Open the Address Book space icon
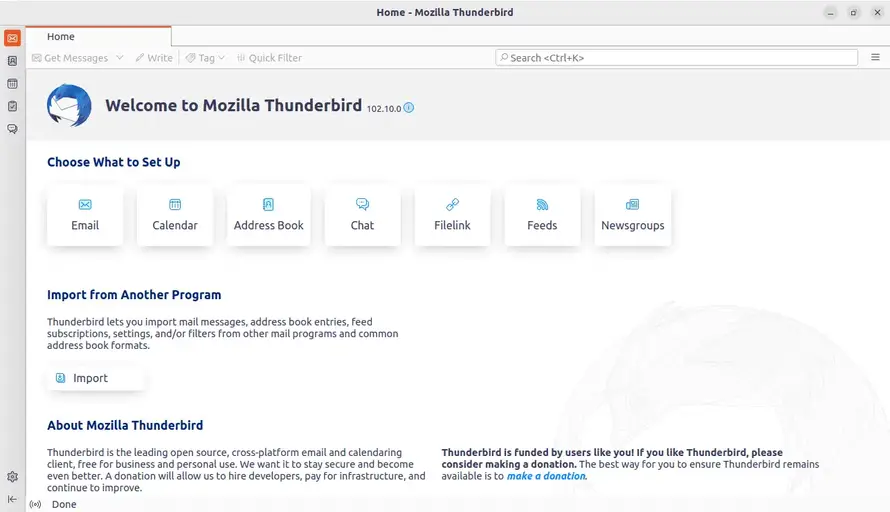Screen dimensions: 890x512 (x=12, y=61)
